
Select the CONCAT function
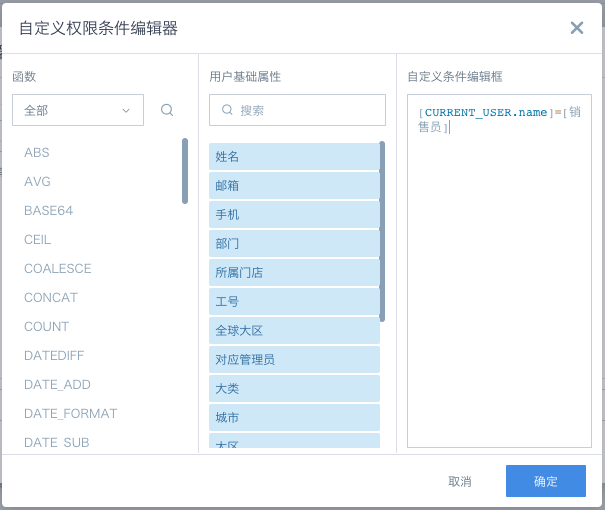tap(51, 297)
